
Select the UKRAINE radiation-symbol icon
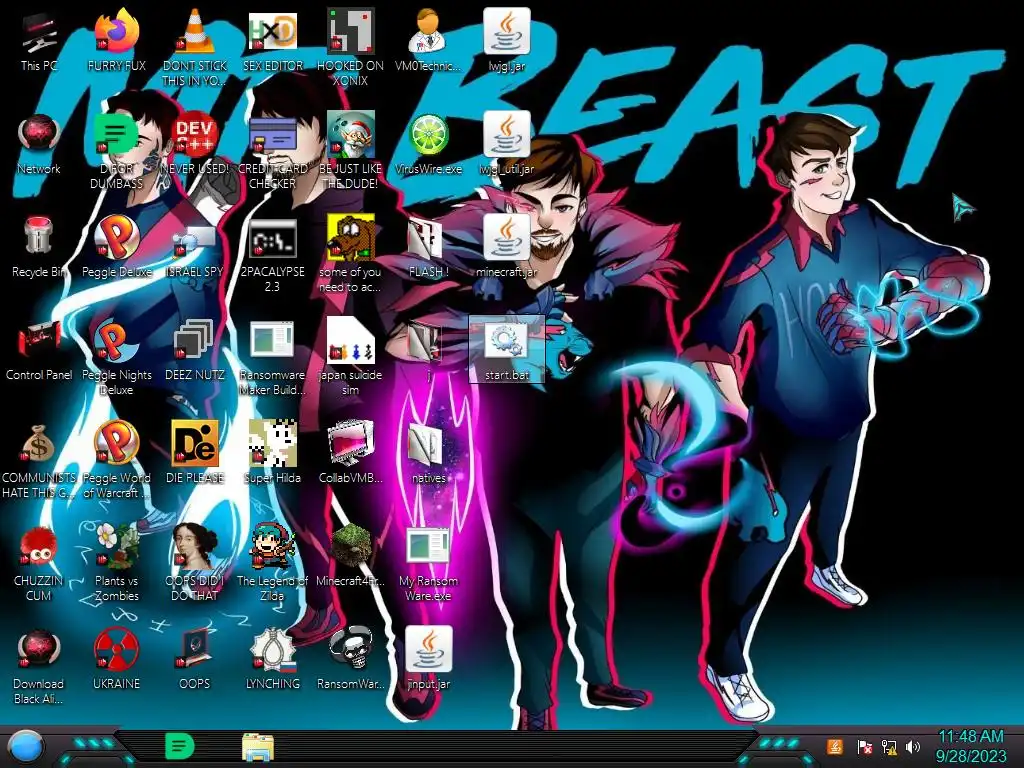coord(117,659)
